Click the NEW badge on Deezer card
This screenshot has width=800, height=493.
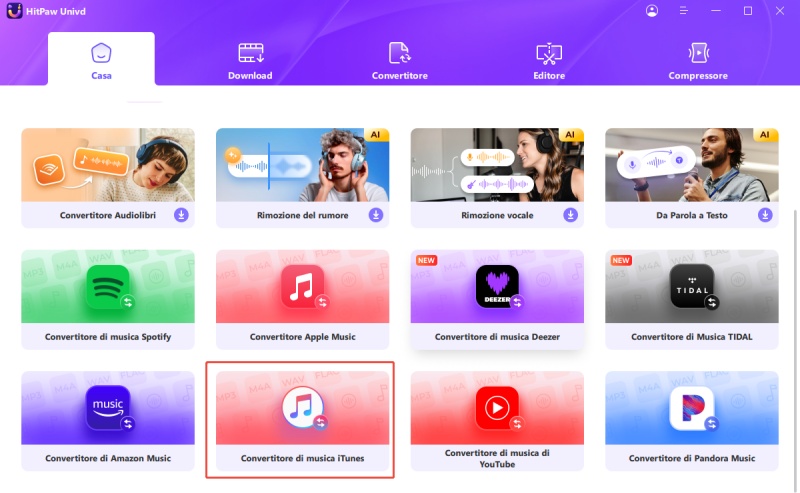426,260
